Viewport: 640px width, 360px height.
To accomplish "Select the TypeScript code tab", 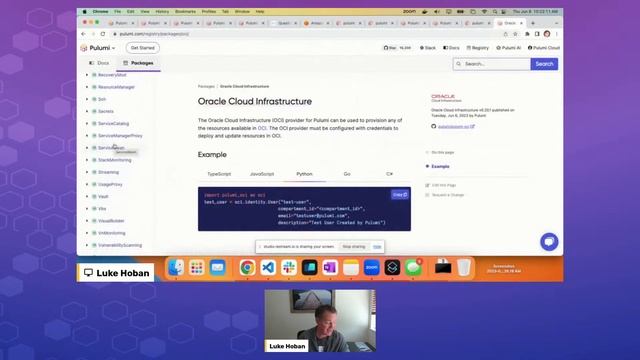I will pyautogui.click(x=219, y=174).
